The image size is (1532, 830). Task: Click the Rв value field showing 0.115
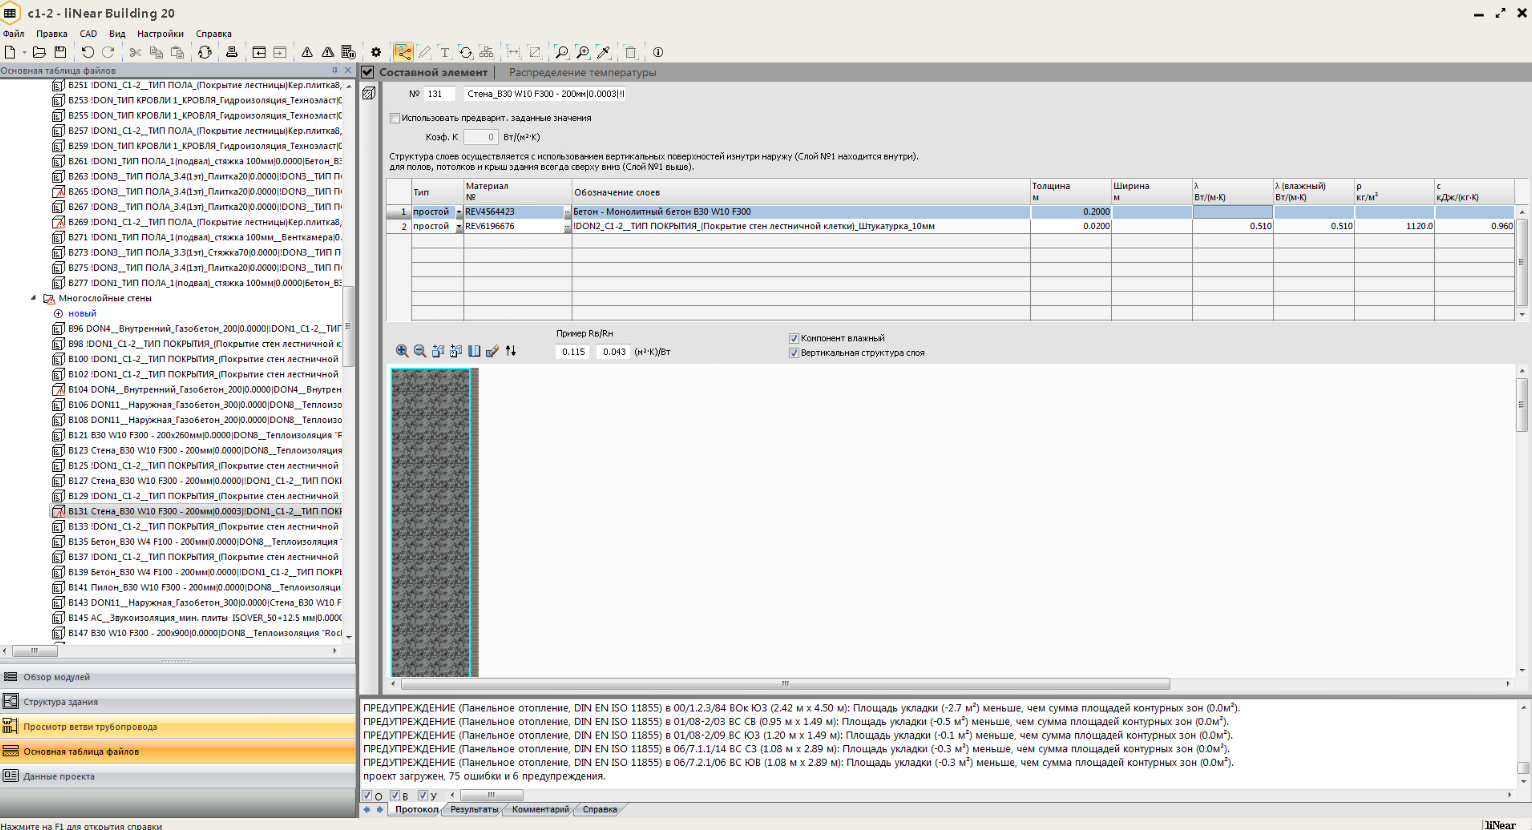(573, 352)
